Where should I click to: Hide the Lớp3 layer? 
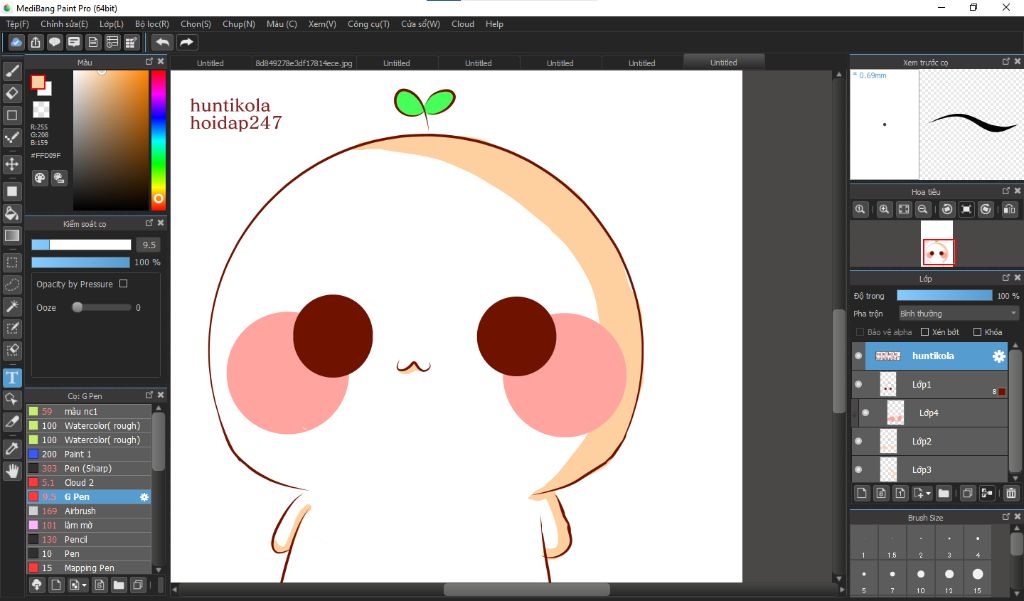[x=859, y=470]
